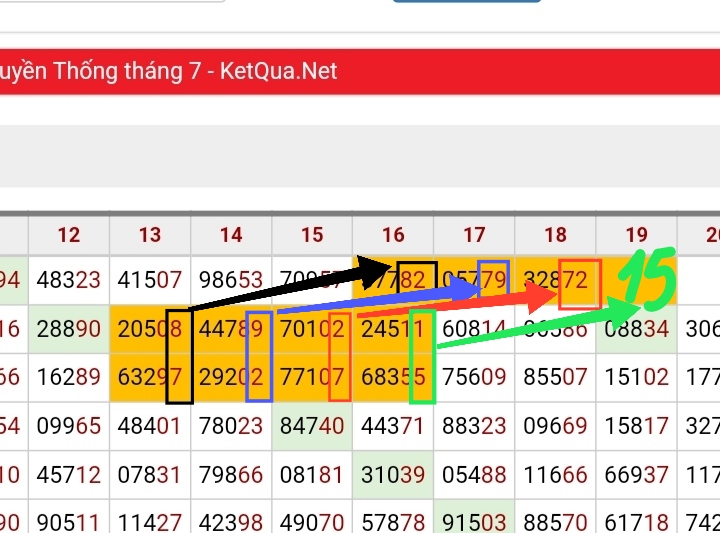This screenshot has width=720, height=533.
Task: Select highlighted result 29202
Action: [231, 377]
